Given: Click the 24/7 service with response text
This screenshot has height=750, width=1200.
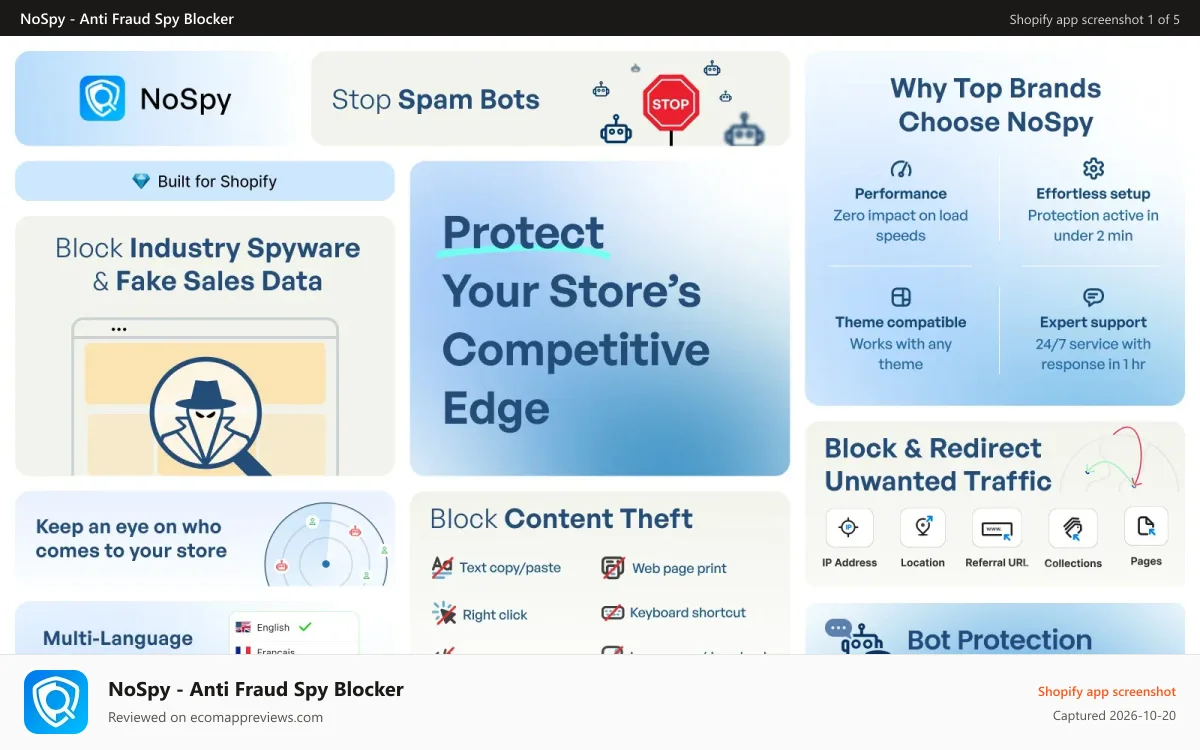Looking at the screenshot, I should (x=1093, y=354).
